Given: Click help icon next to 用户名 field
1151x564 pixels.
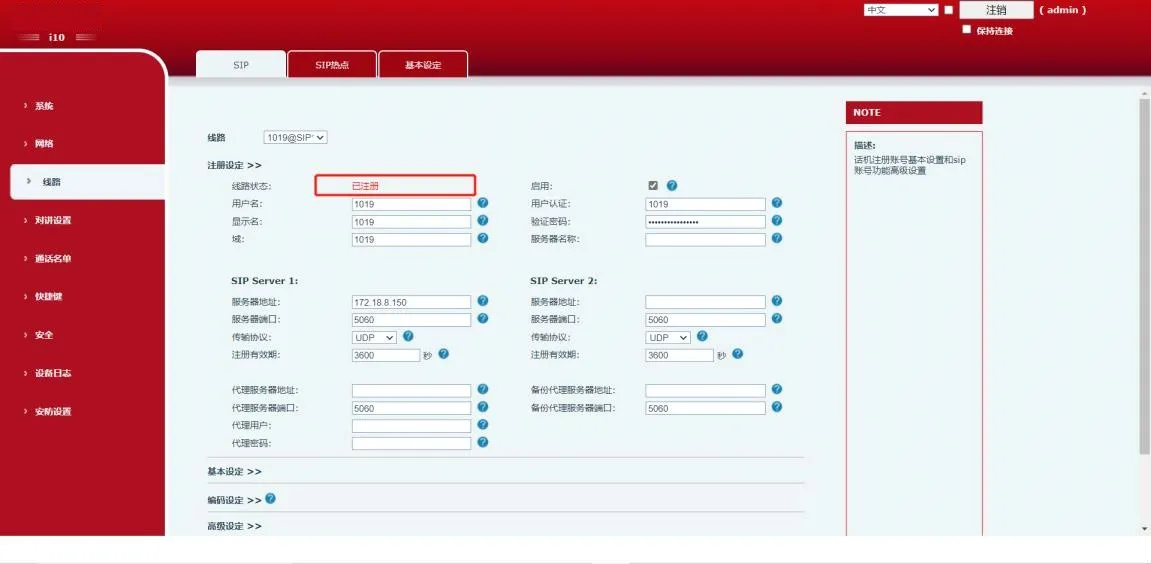Looking at the screenshot, I should pos(483,203).
